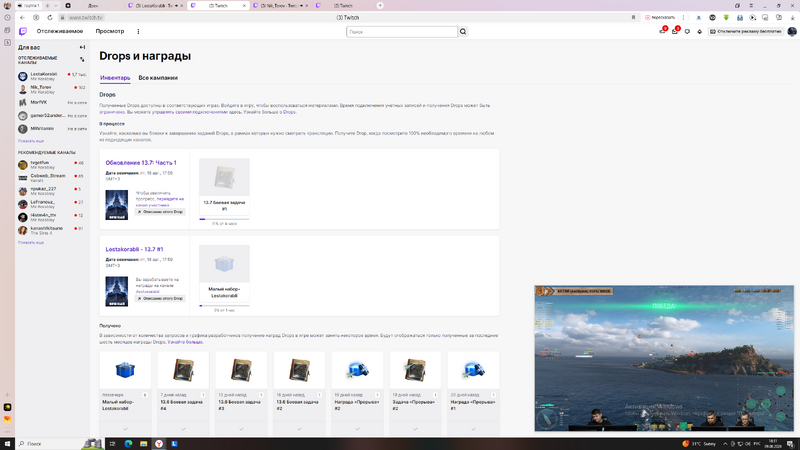The height and width of the screenshot is (450, 800).
Task: Open the notifications inbox icon with badge
Action: (x=675, y=32)
